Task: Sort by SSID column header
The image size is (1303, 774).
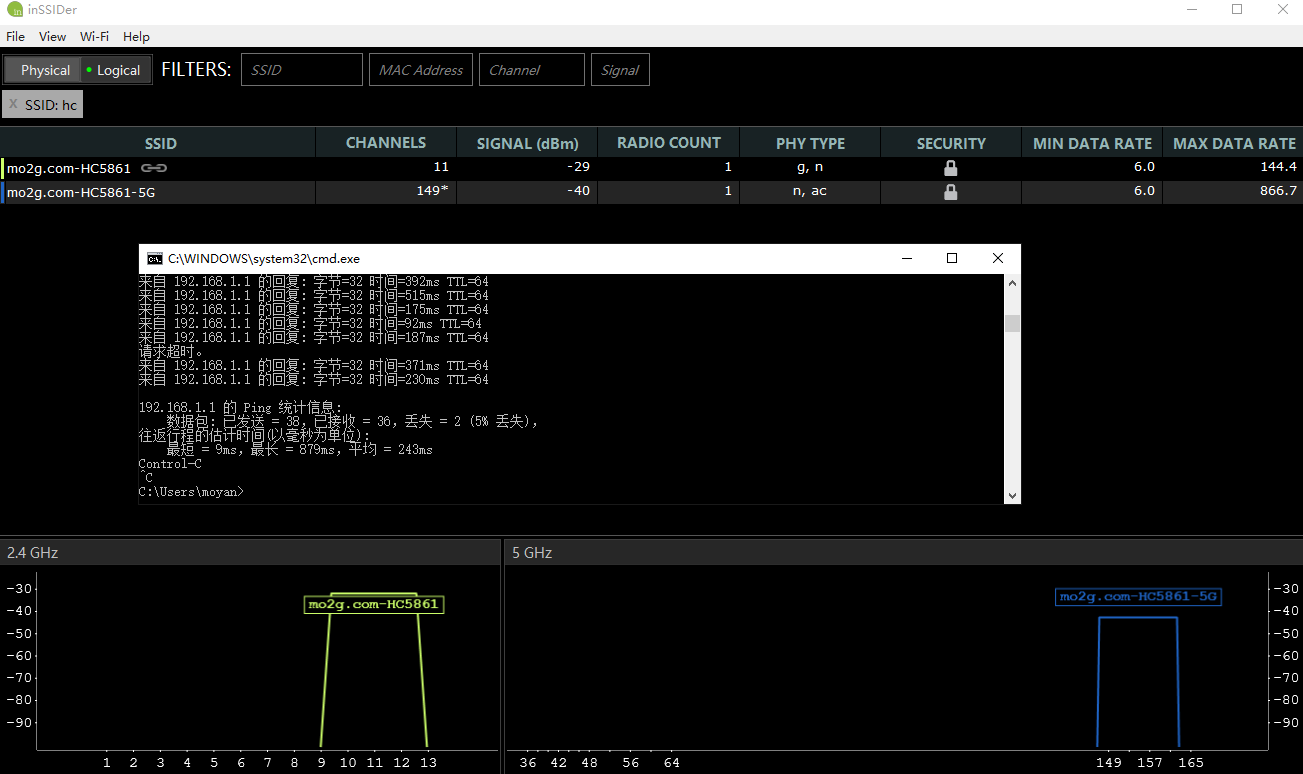Action: [x=159, y=143]
